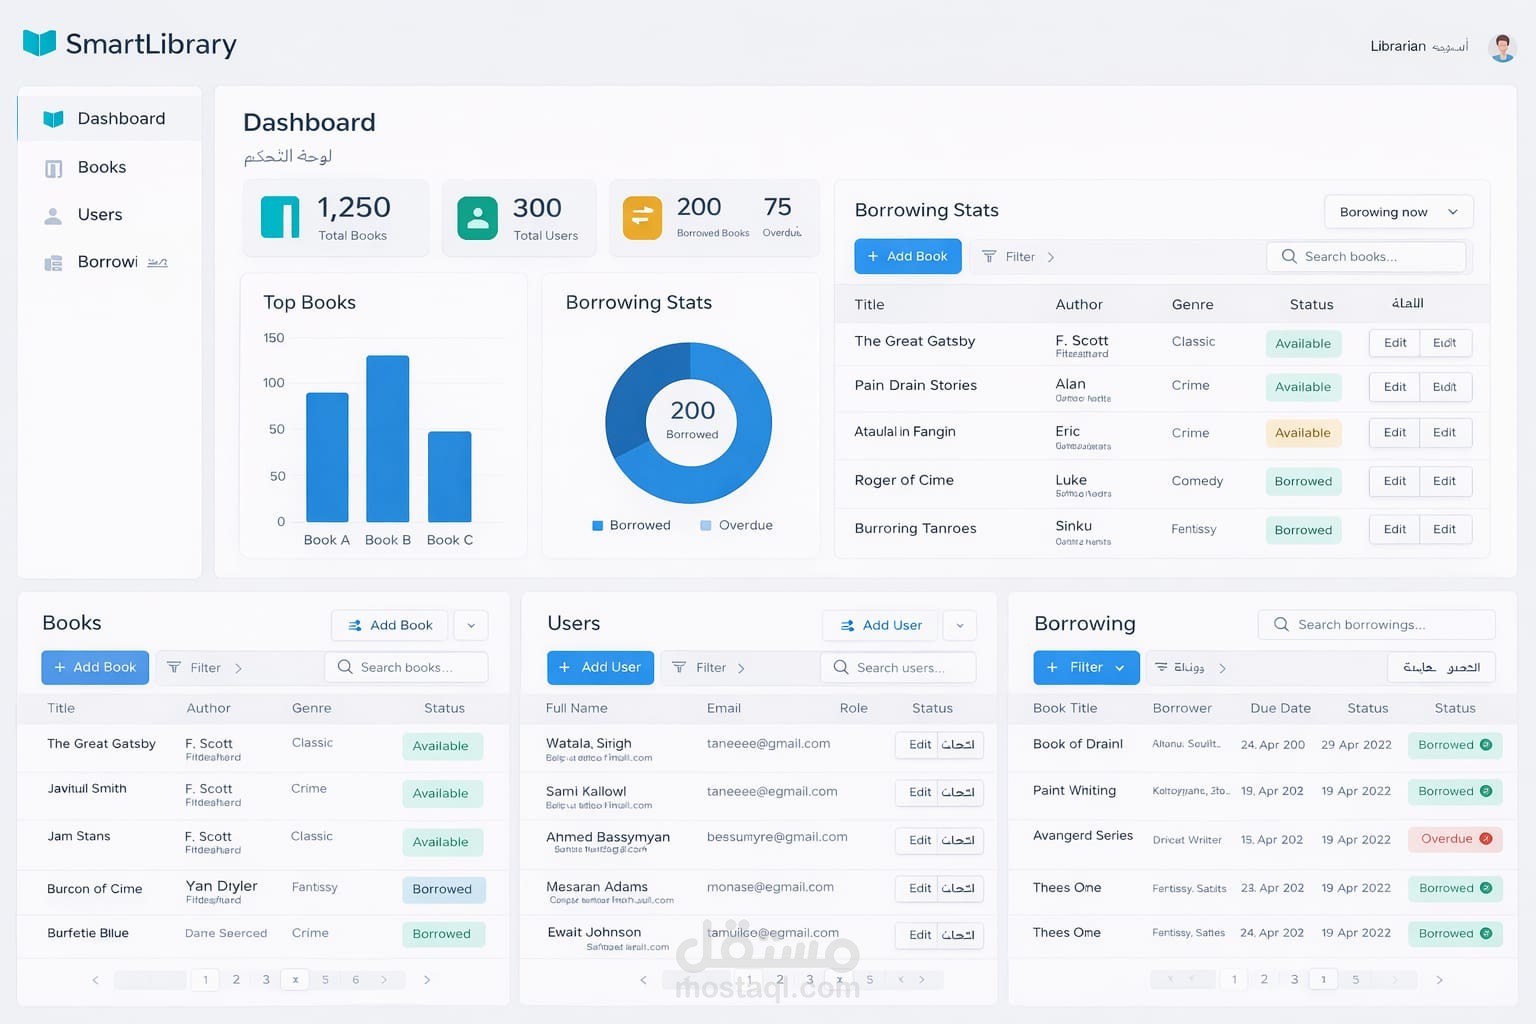Click blue Add User button in Users panel
Screen dimensions: 1536x1024
pos(600,667)
